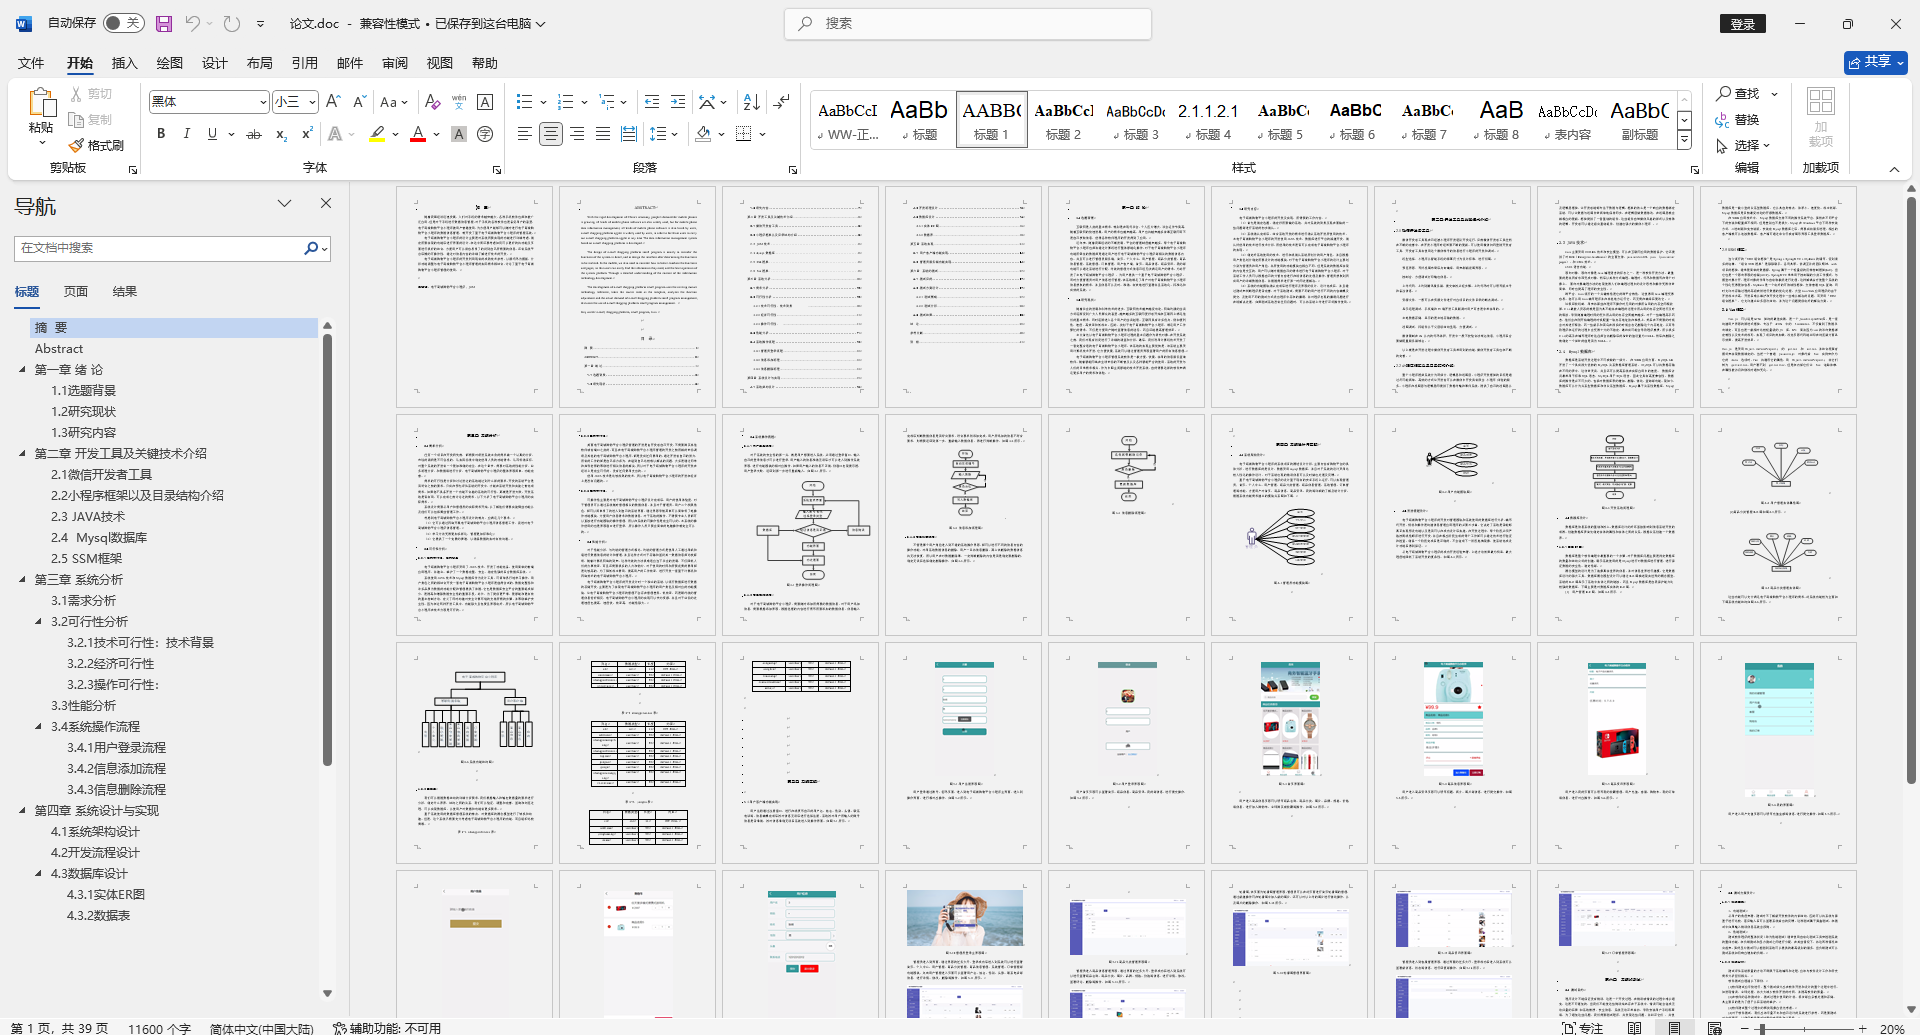Select 2.3 JAVA技术 heading in navigation

(88, 517)
